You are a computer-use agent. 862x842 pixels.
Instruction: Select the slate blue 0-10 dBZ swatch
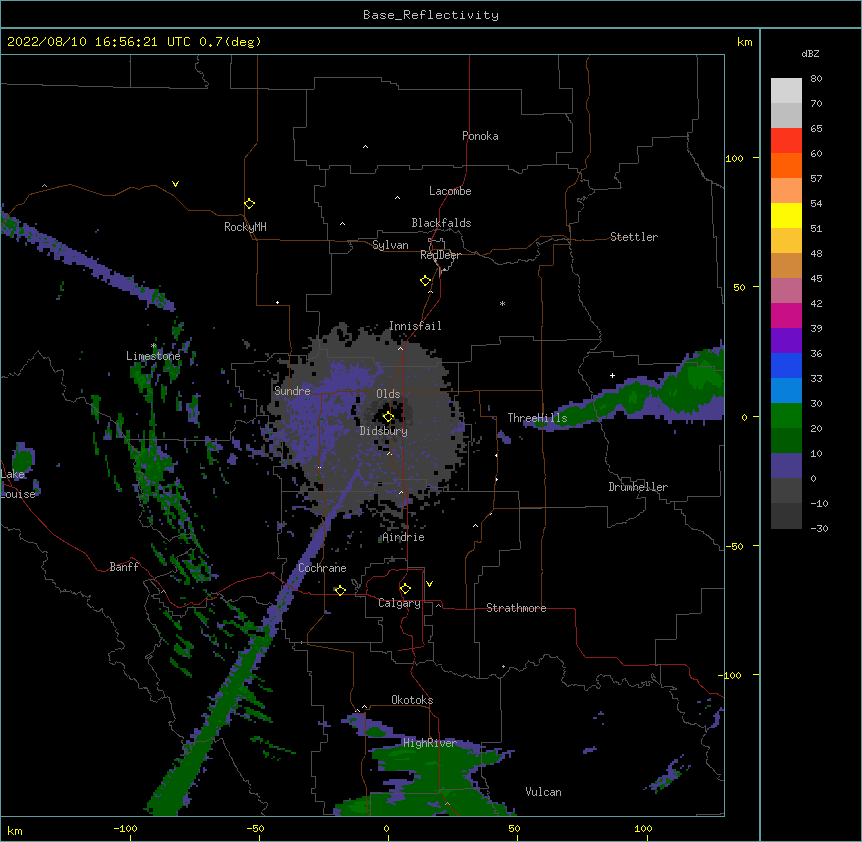pos(786,466)
